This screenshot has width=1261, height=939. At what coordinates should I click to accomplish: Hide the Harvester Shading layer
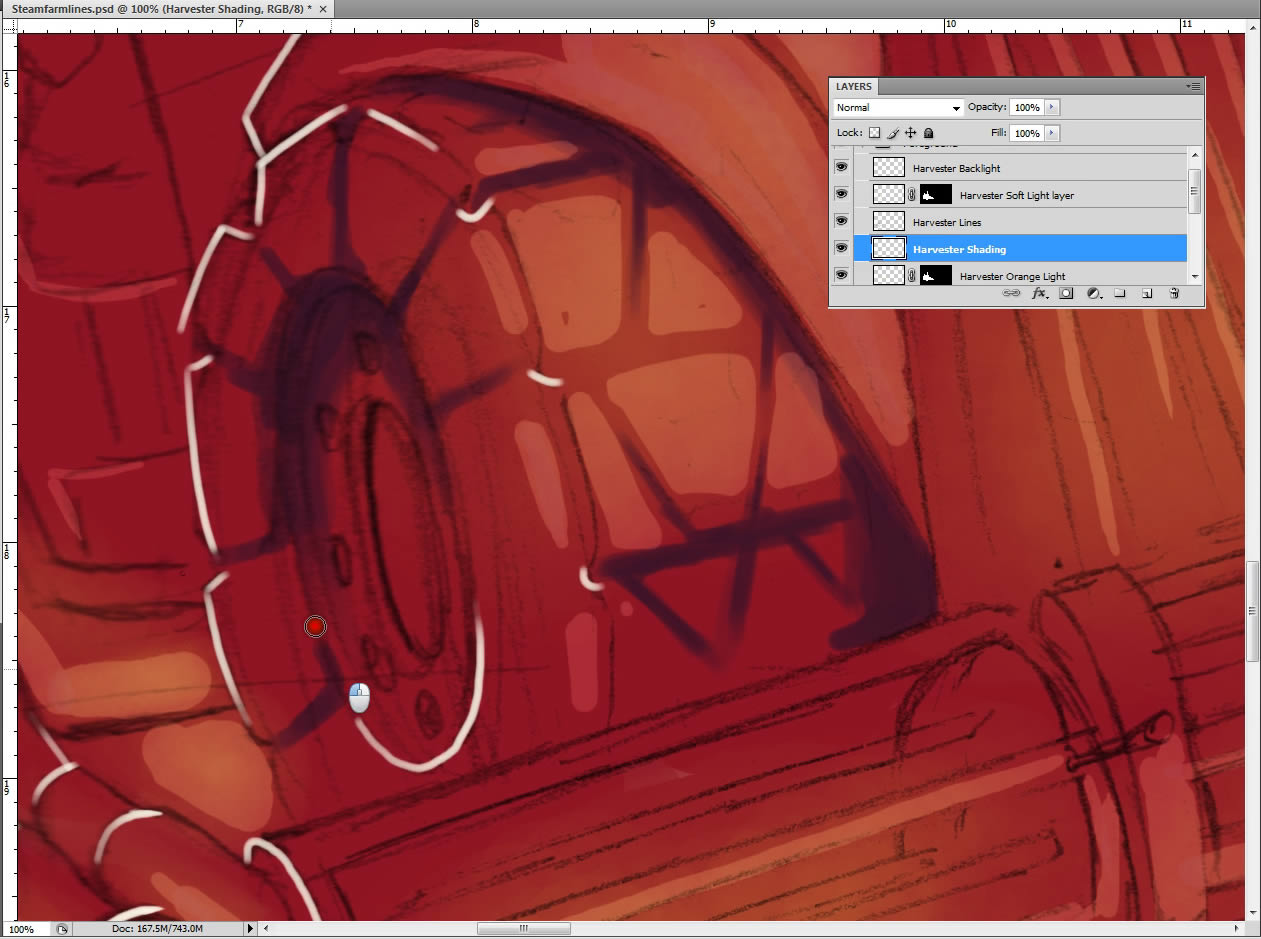[x=841, y=248]
